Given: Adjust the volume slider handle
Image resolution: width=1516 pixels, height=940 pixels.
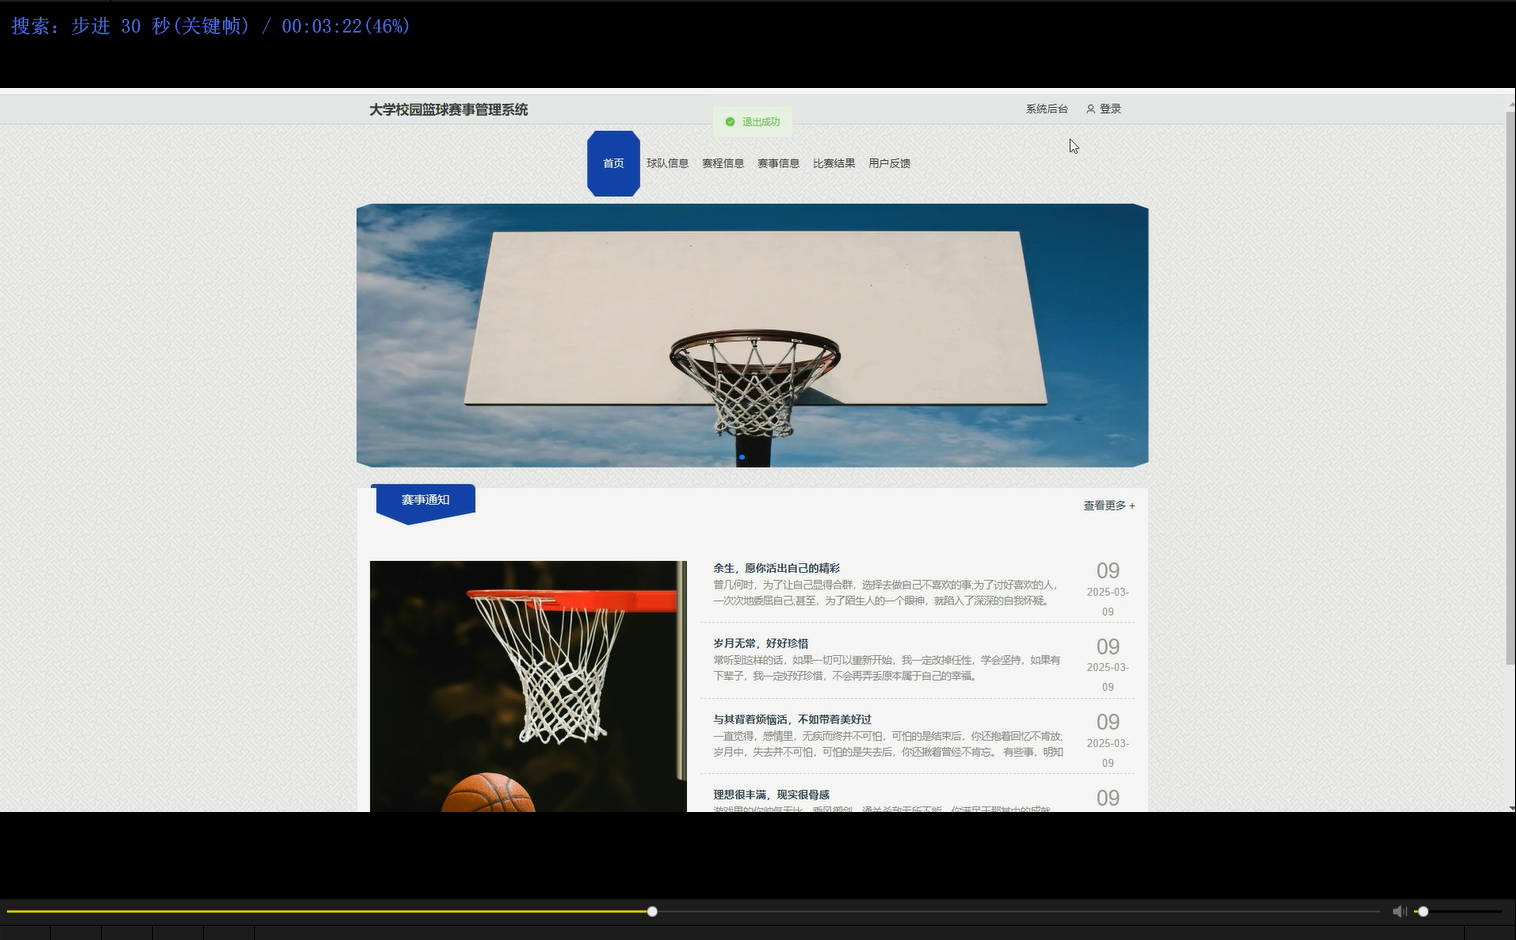Looking at the screenshot, I should pyautogui.click(x=1423, y=911).
